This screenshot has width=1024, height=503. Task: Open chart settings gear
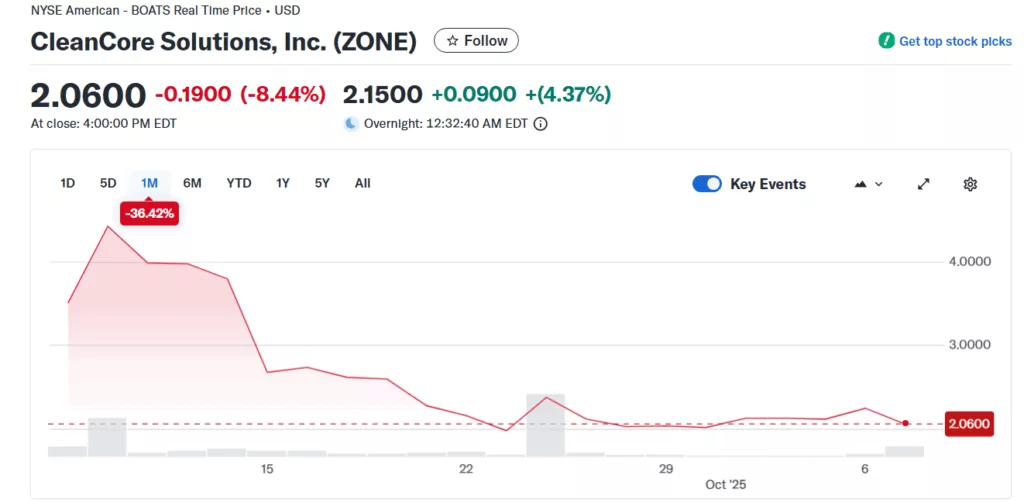click(x=970, y=184)
